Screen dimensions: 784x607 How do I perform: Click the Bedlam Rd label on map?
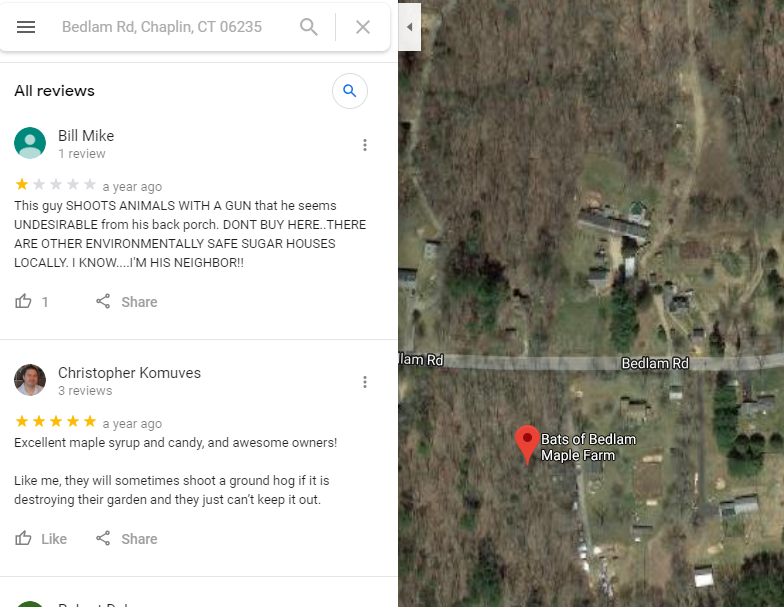[655, 363]
